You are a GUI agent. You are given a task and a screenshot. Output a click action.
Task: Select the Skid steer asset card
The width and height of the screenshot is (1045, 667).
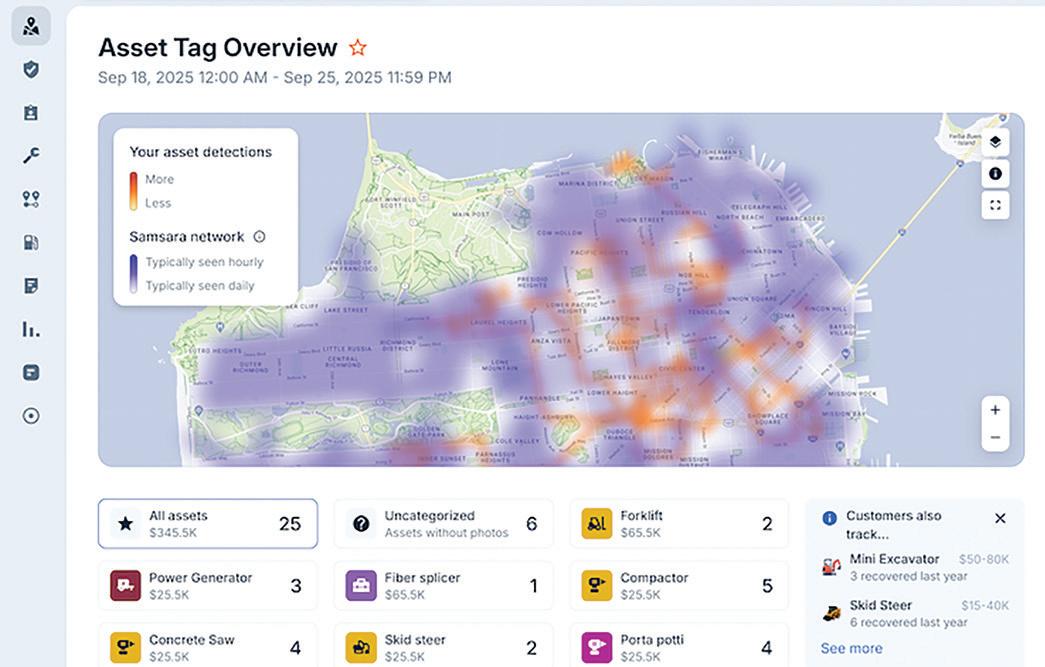coord(444,645)
